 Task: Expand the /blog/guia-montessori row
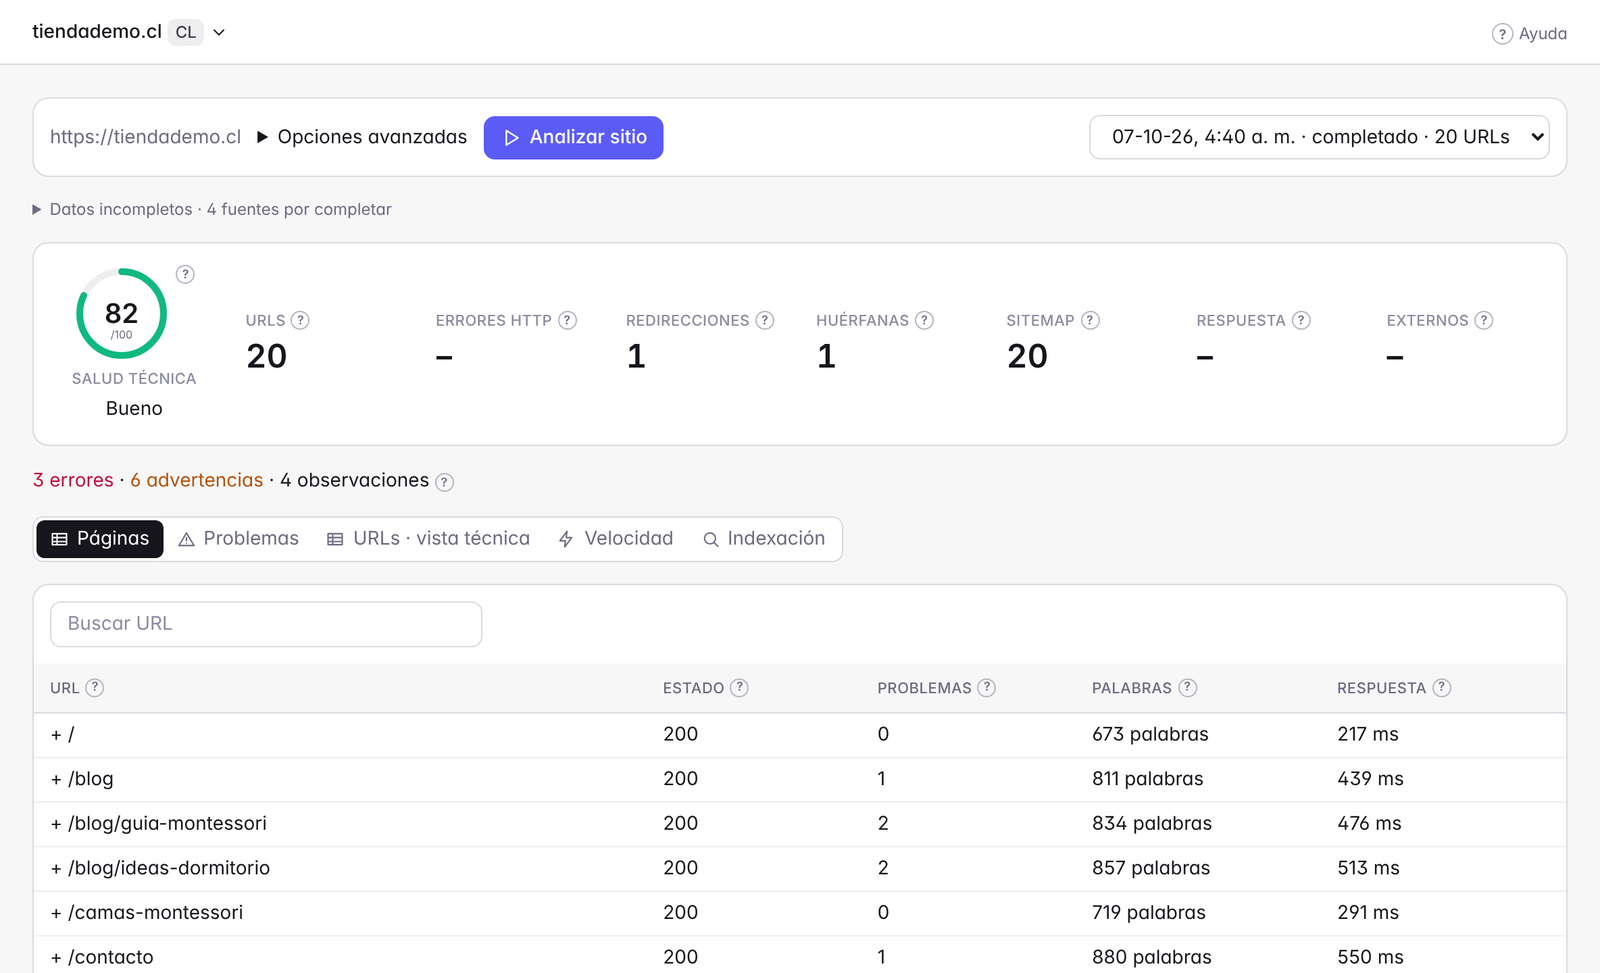coord(56,824)
